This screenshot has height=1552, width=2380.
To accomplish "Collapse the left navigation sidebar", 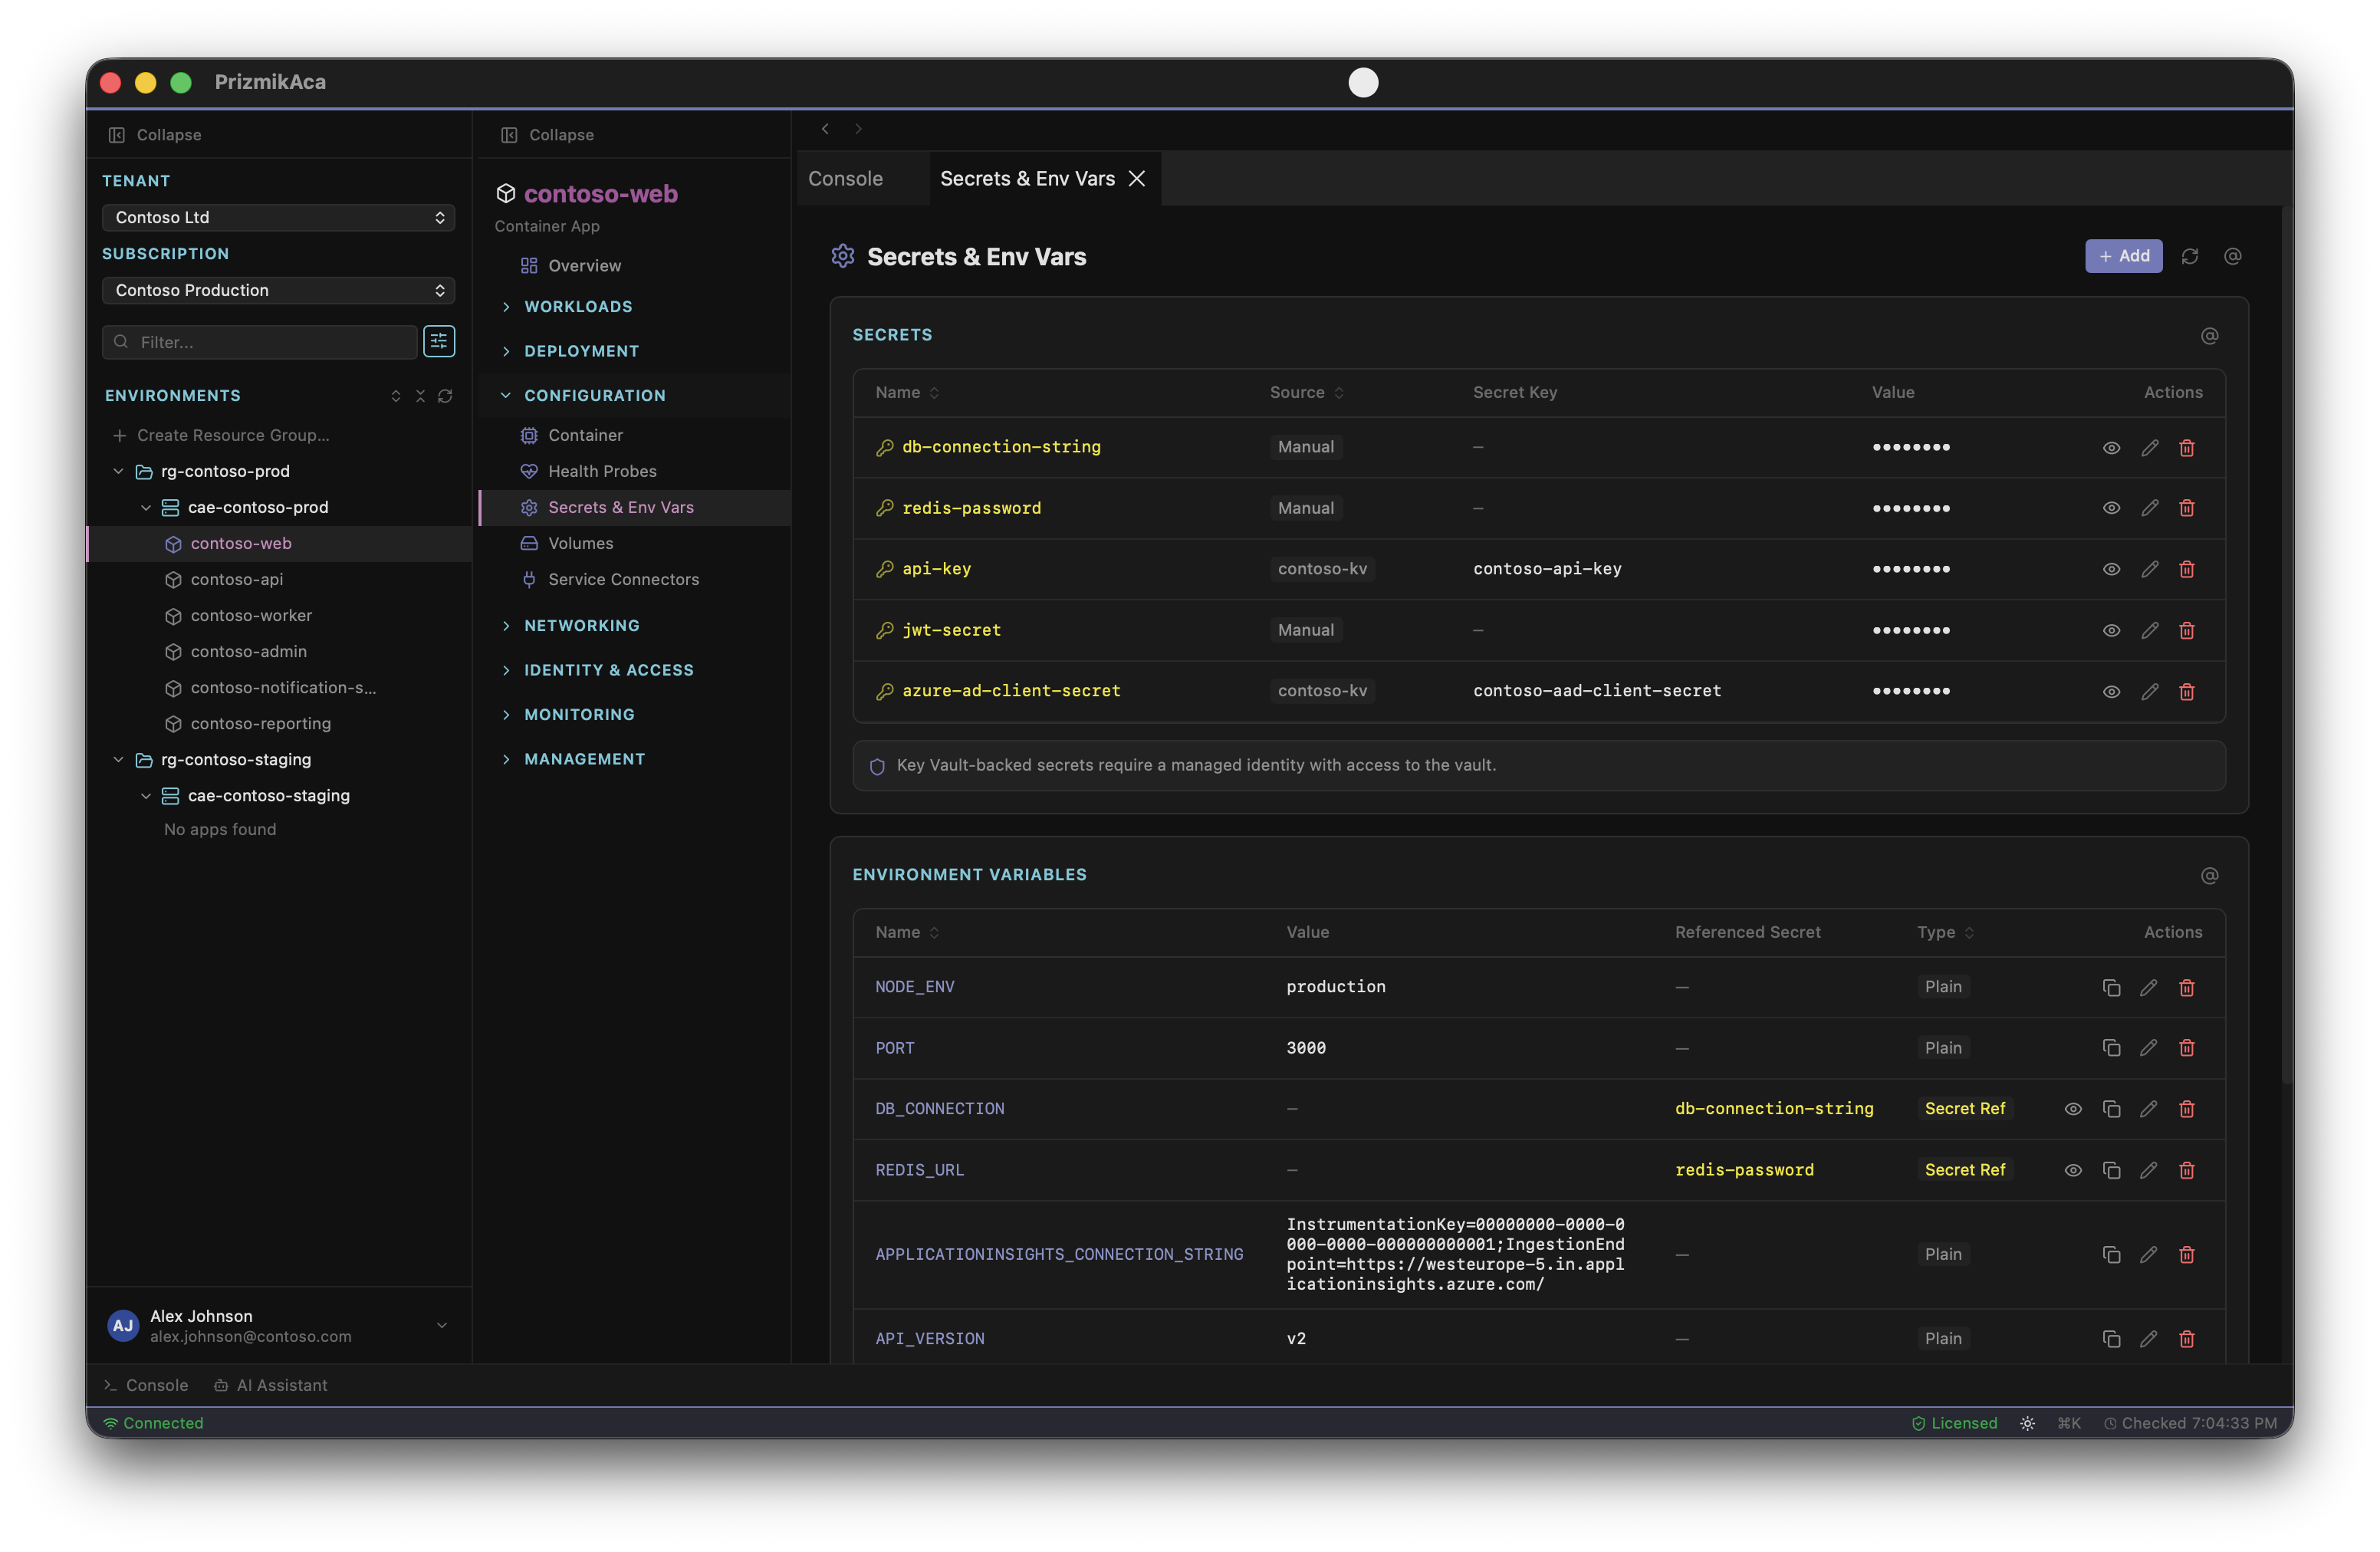I will tap(154, 134).
